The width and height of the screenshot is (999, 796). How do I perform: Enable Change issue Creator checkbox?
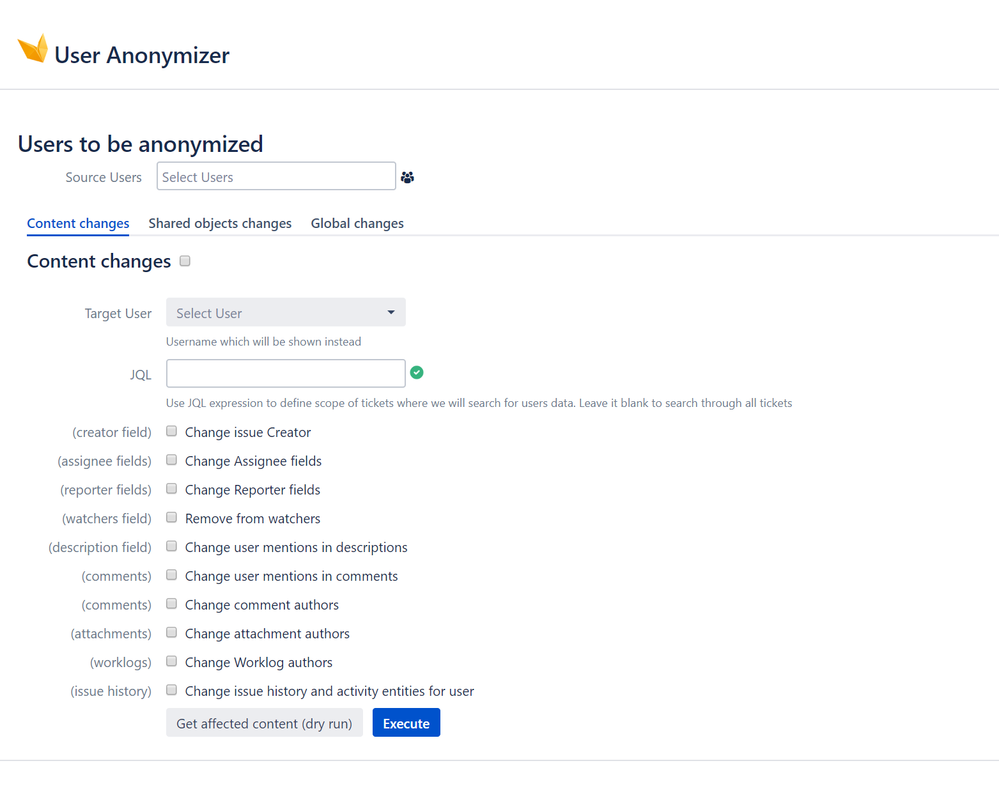[x=171, y=431]
